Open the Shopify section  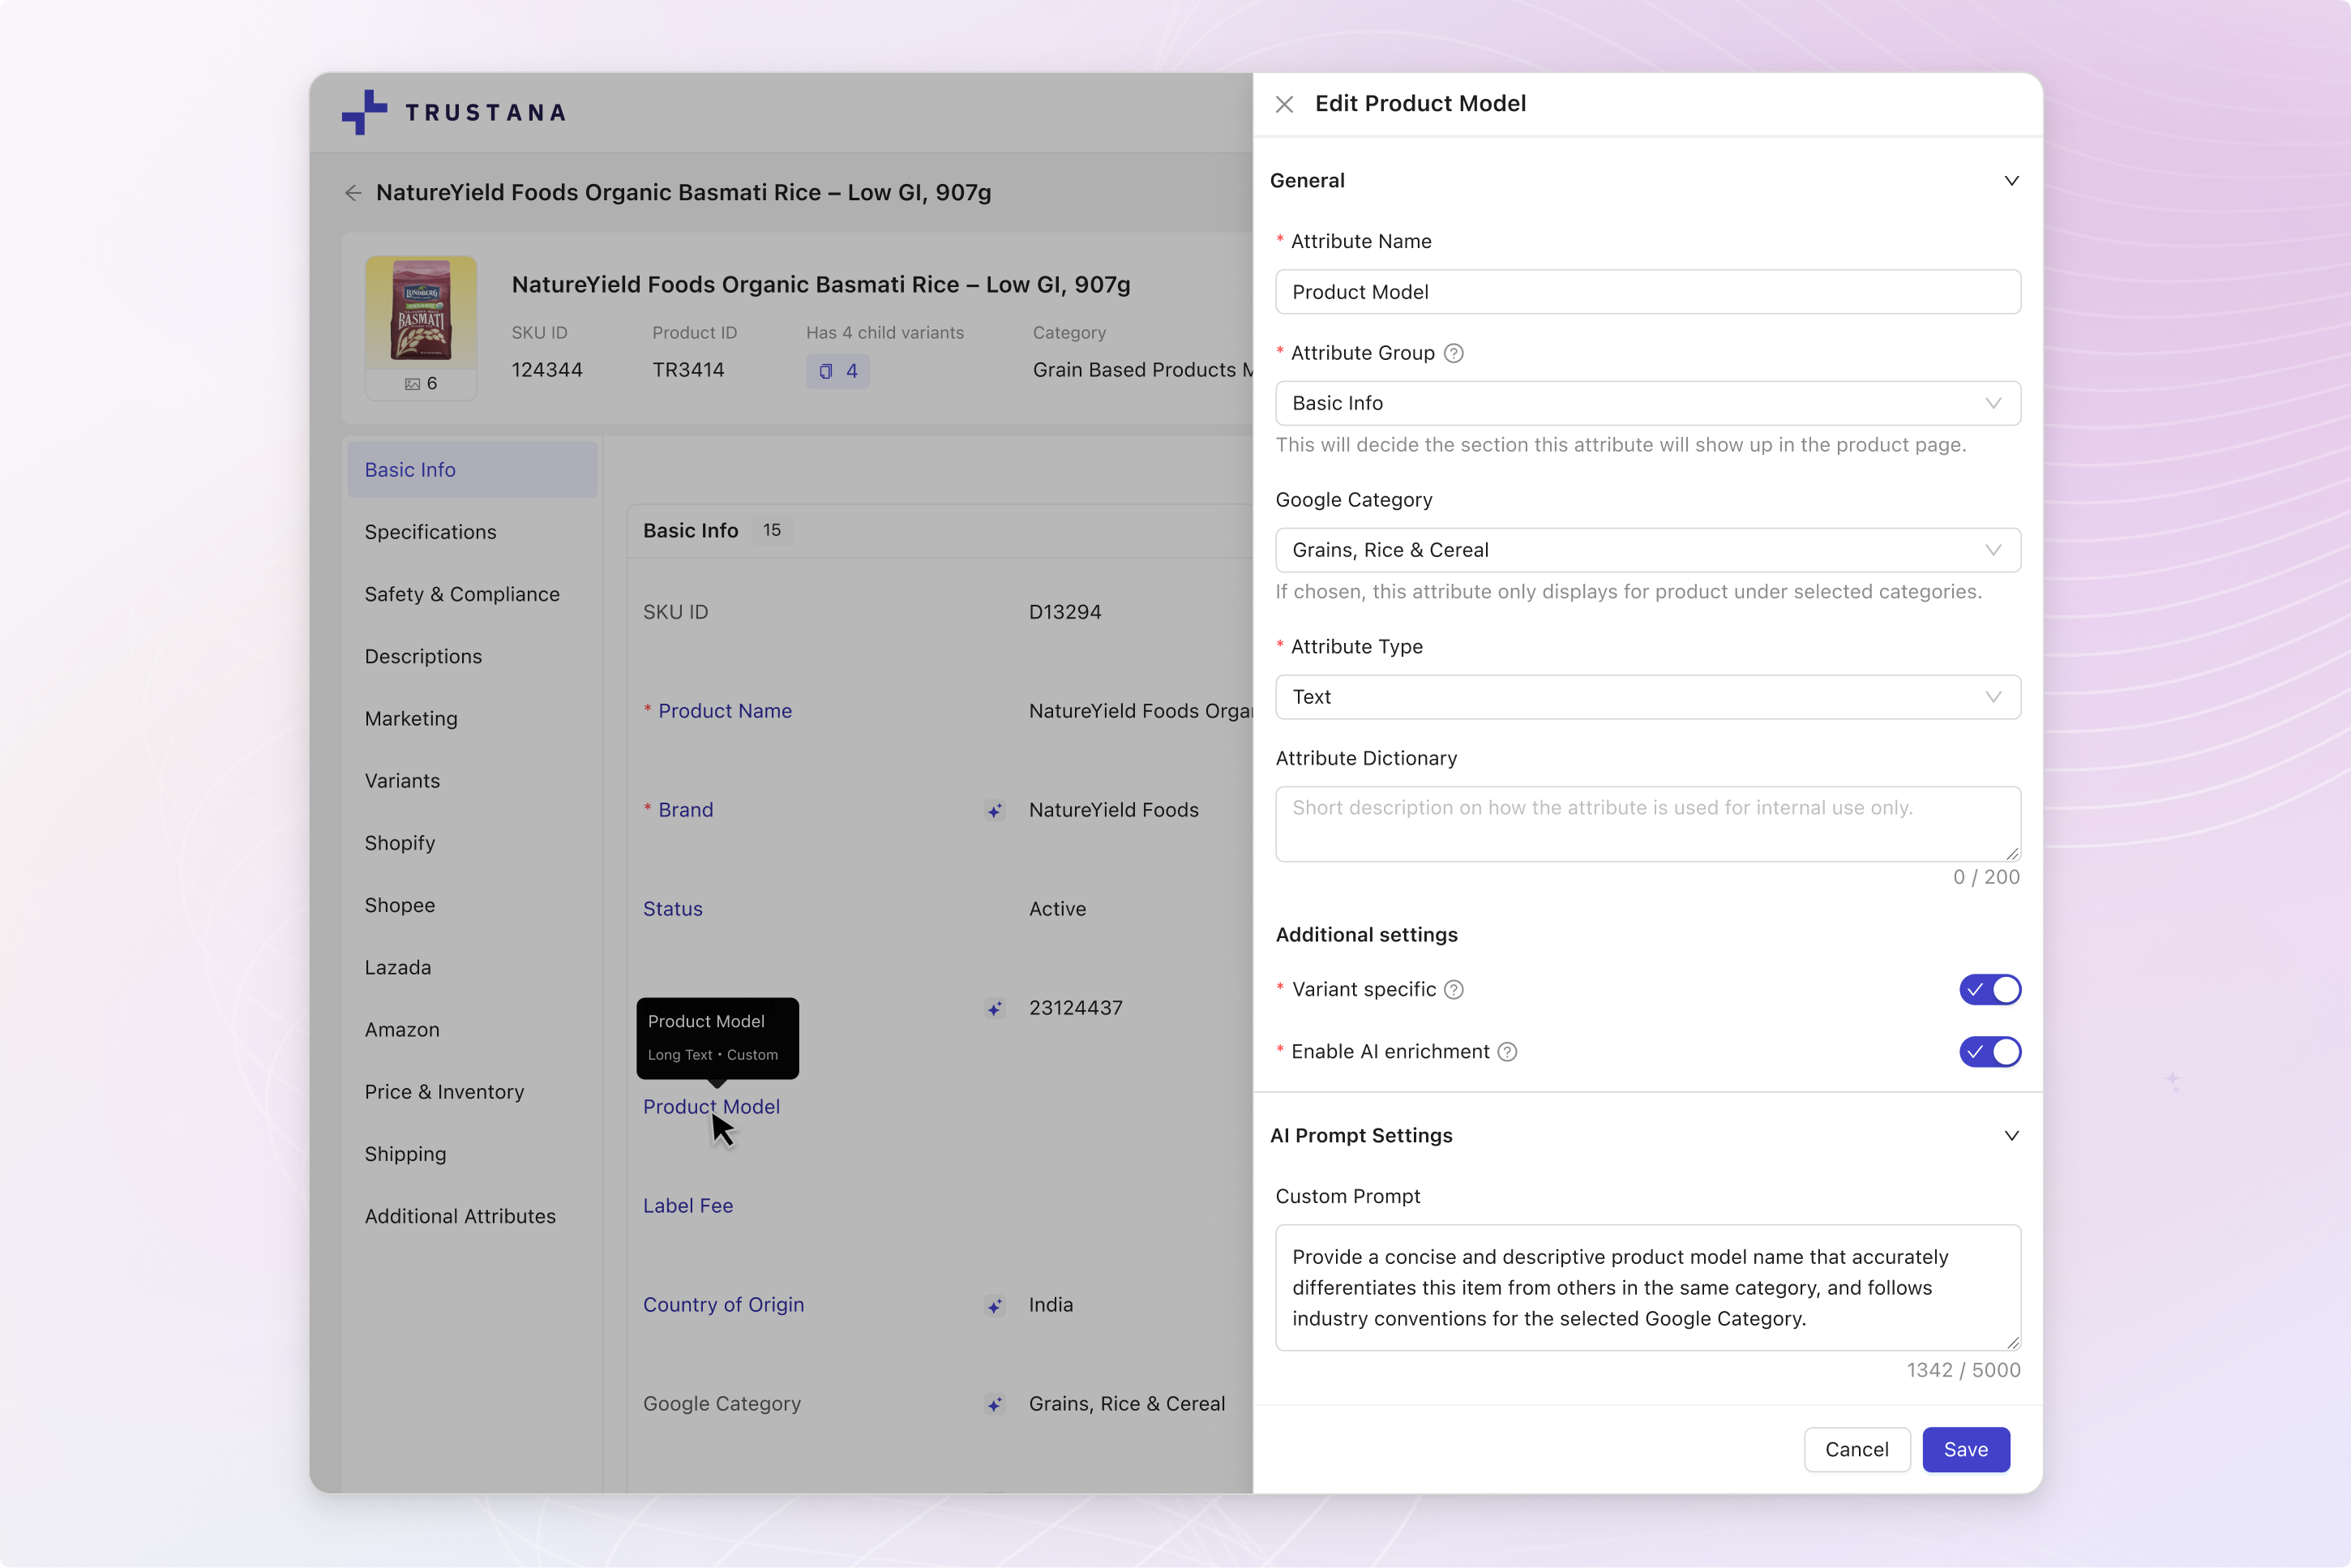pos(400,843)
